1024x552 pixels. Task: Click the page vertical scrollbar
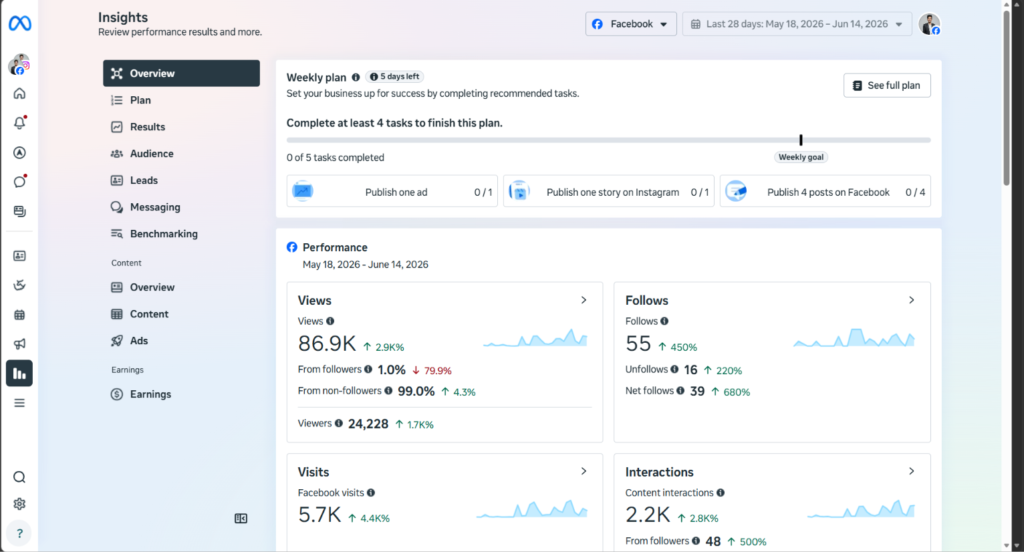(x=1006, y=98)
